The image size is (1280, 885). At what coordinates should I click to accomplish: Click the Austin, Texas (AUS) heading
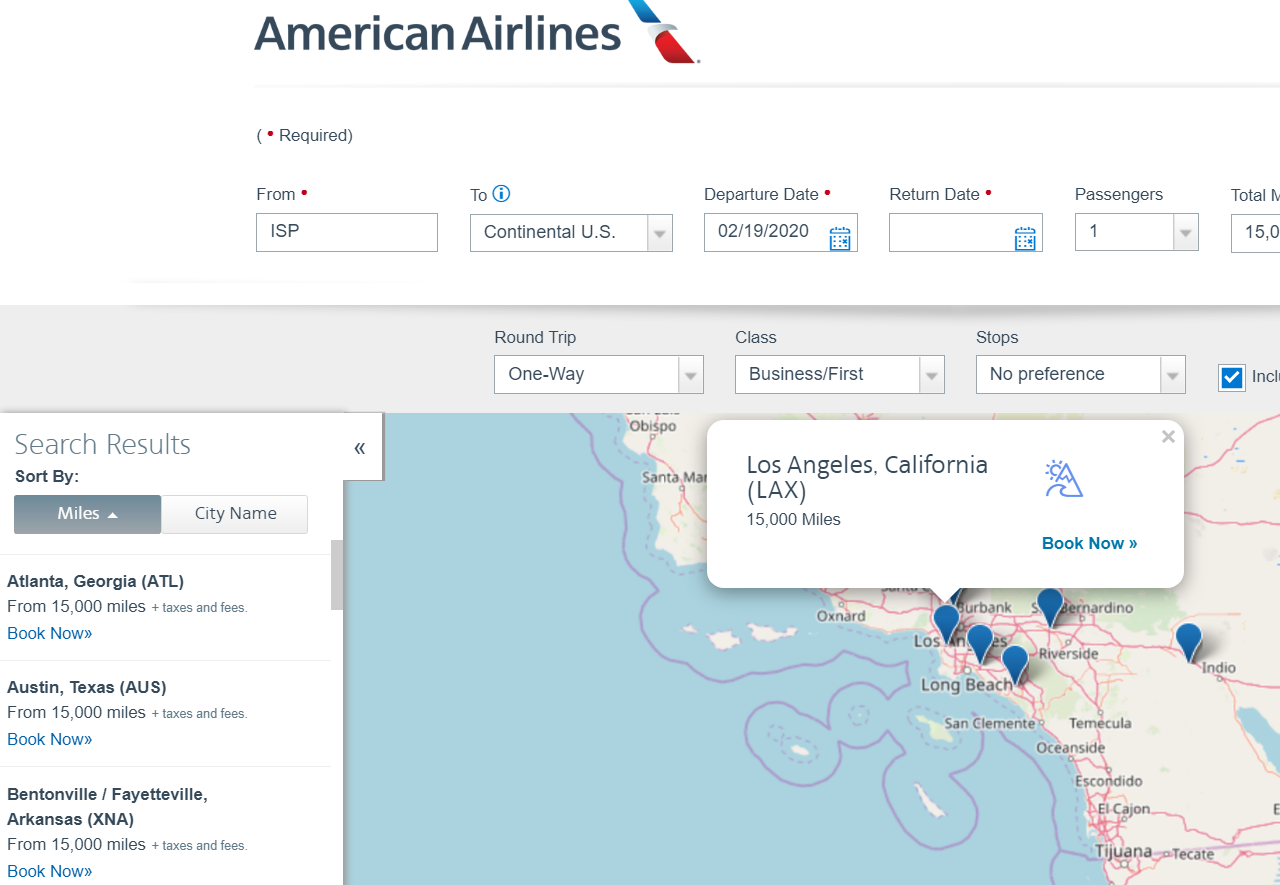coord(87,687)
